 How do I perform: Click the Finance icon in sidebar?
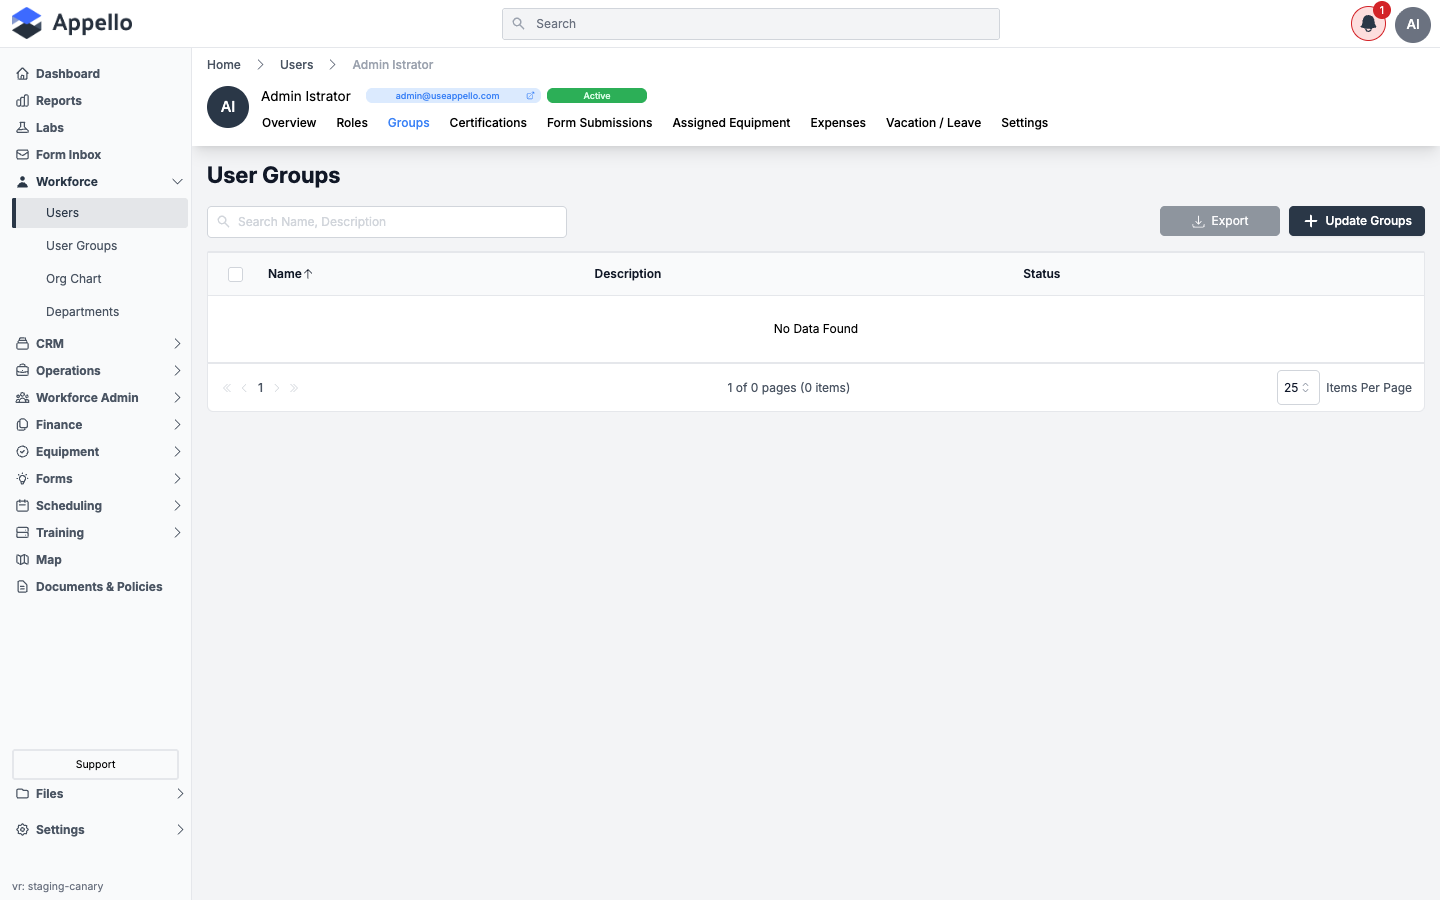22,425
